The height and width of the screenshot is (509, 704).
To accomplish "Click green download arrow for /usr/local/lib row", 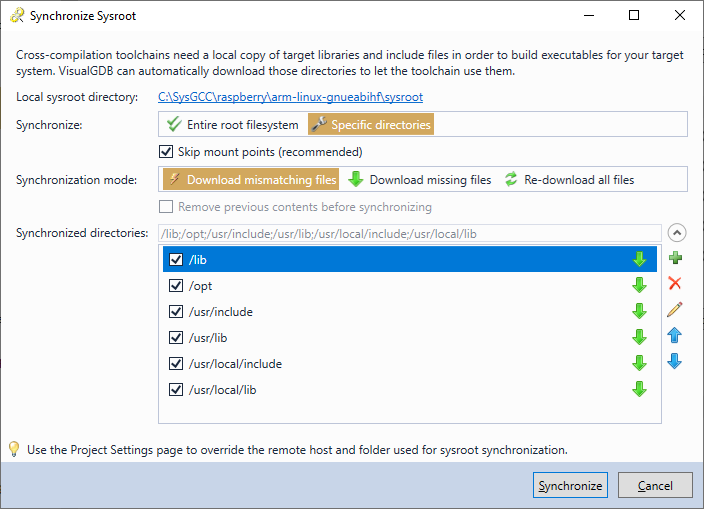I will [639, 389].
